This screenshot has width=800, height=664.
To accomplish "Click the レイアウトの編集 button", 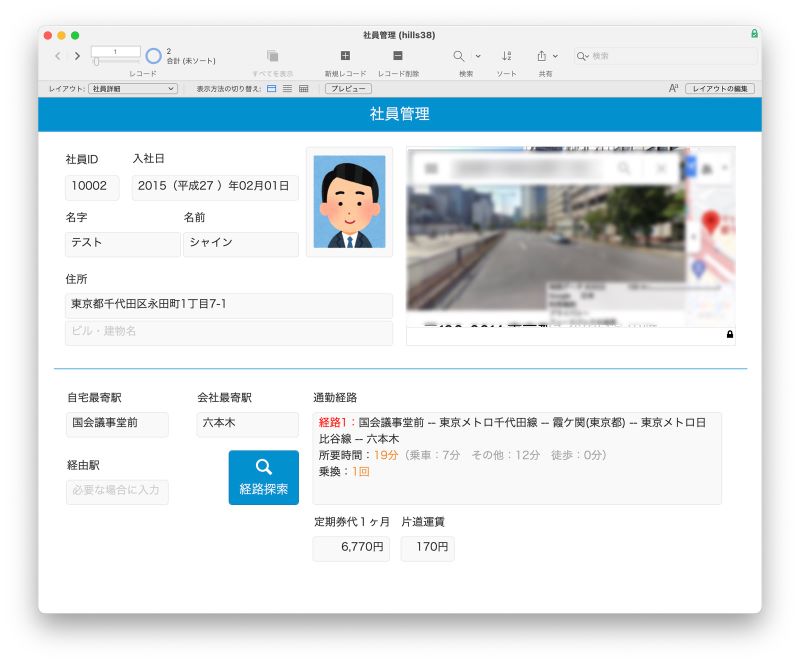I will [x=720, y=89].
